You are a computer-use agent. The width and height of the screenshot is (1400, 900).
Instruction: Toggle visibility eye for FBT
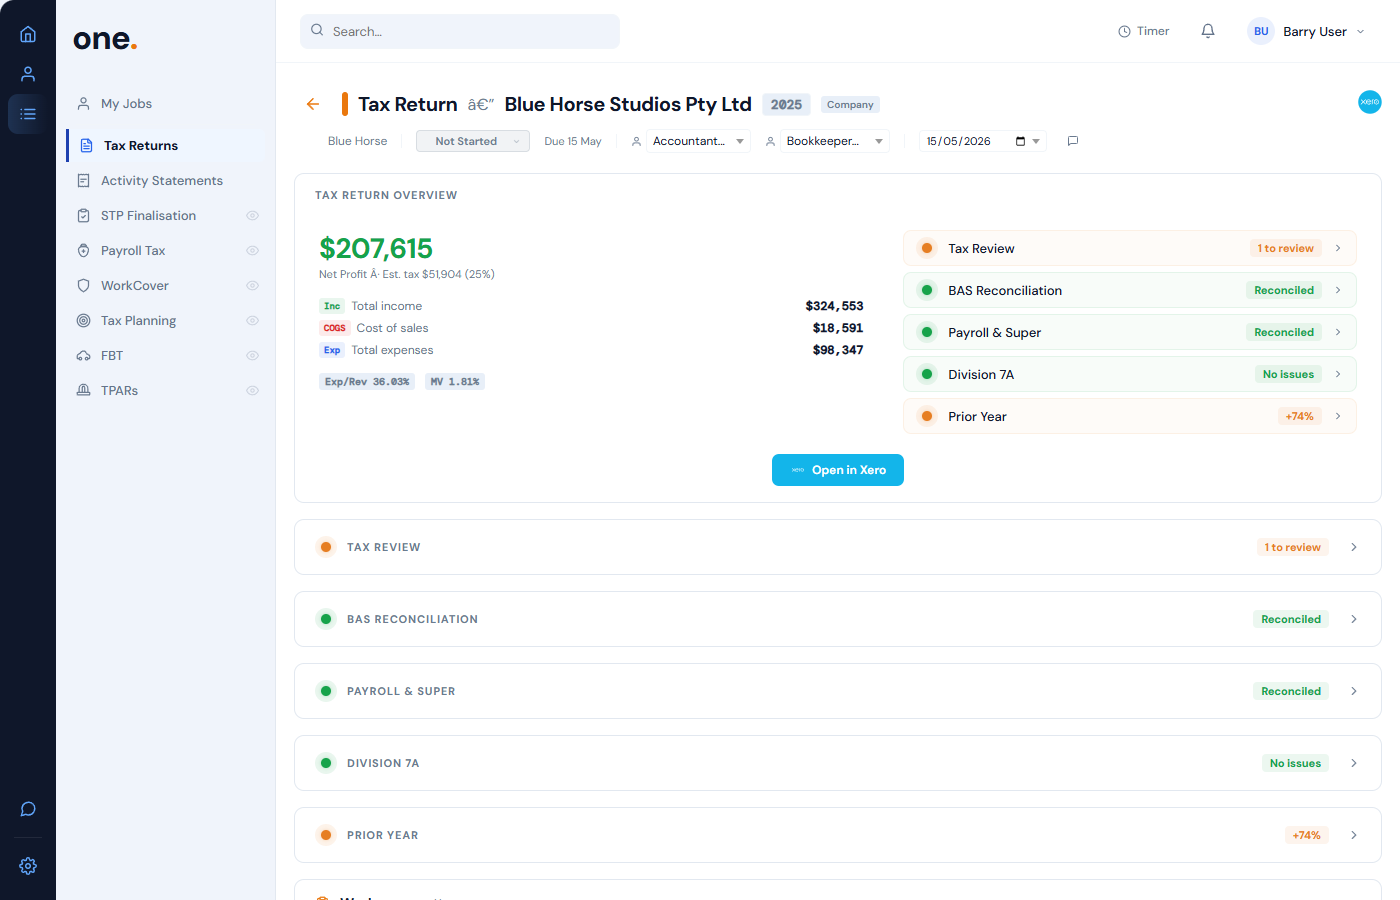(253, 355)
